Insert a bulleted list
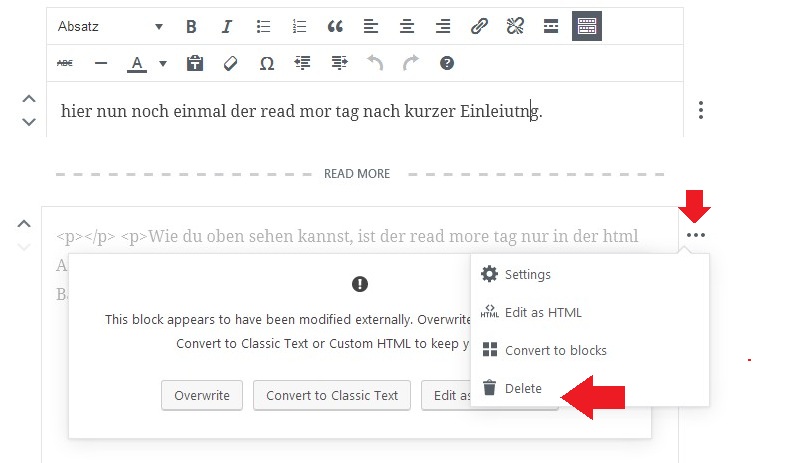 coord(263,27)
